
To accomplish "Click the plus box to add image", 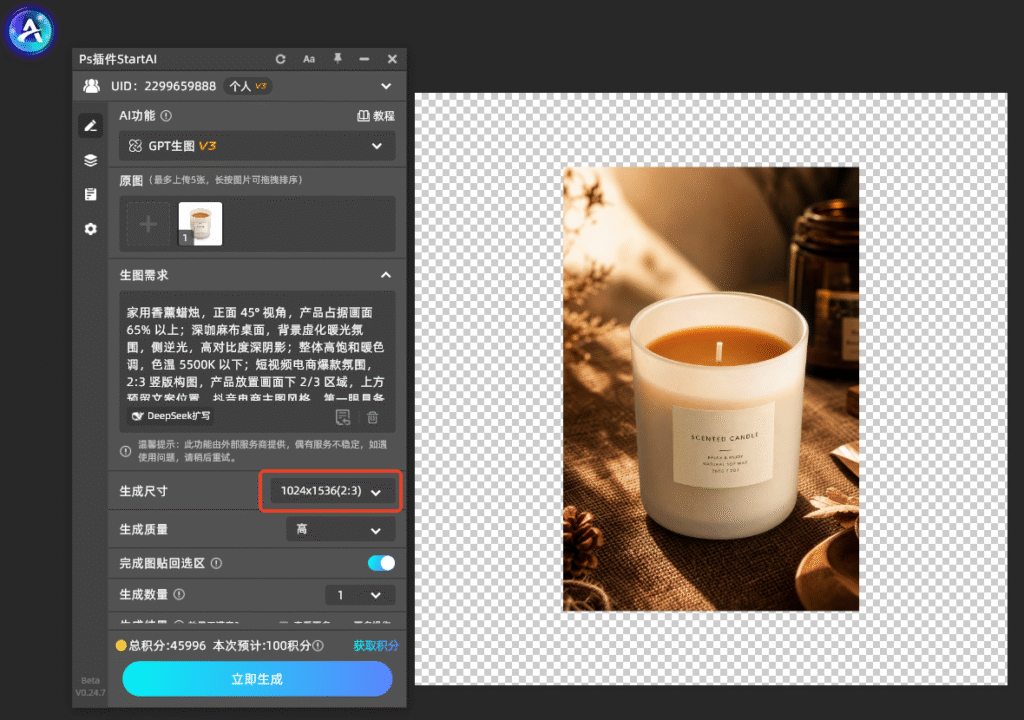I will click(x=148, y=224).
